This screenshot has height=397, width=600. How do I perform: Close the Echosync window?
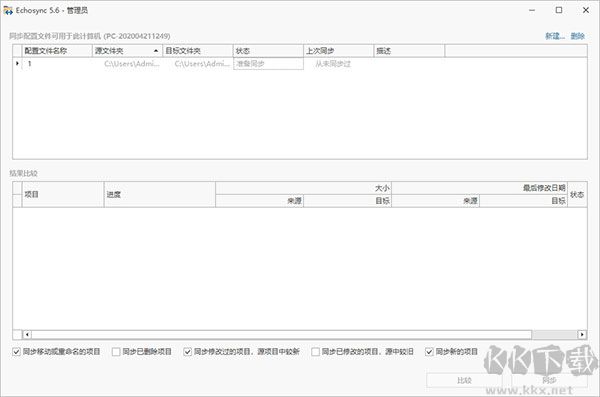[x=586, y=10]
